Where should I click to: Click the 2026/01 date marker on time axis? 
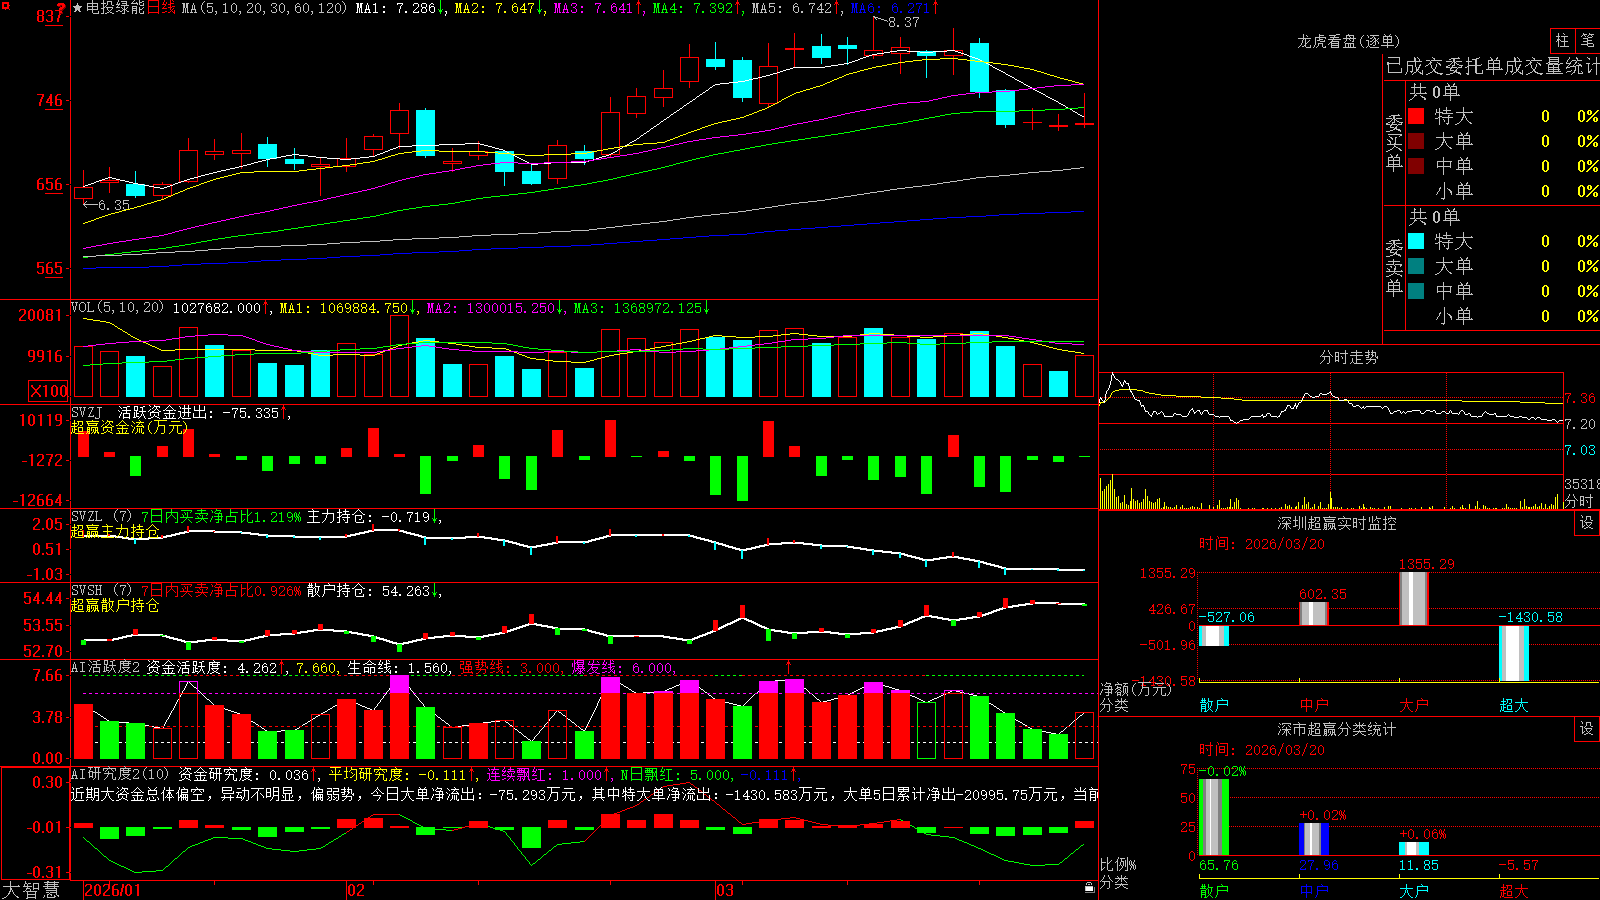coord(113,890)
